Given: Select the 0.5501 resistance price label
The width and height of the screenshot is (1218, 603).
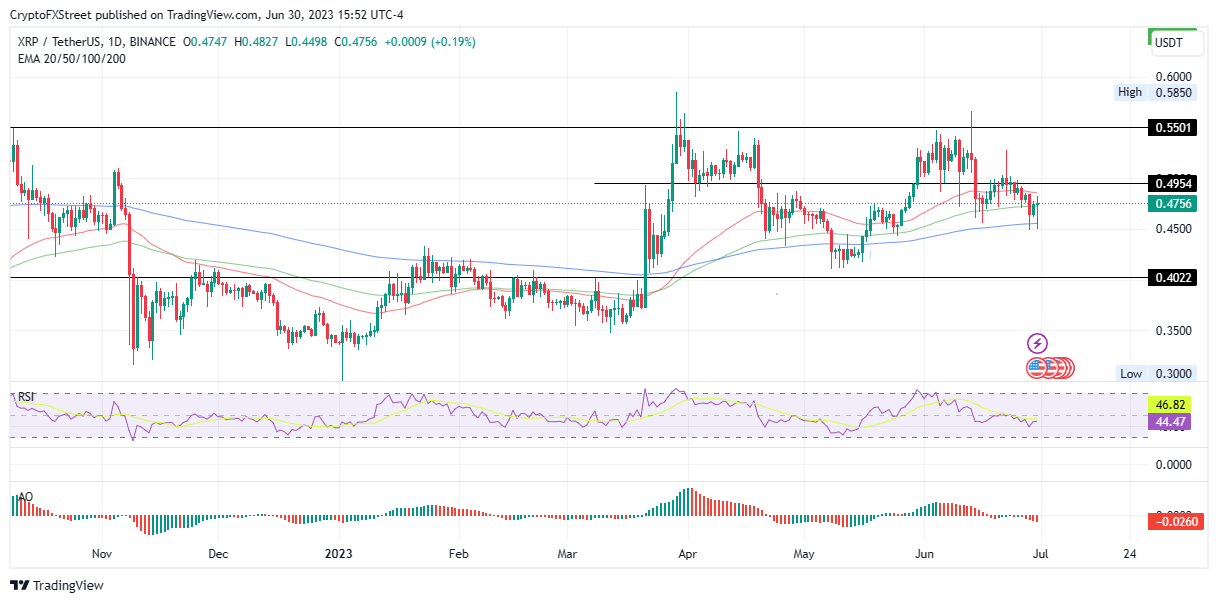Looking at the screenshot, I should [1173, 129].
